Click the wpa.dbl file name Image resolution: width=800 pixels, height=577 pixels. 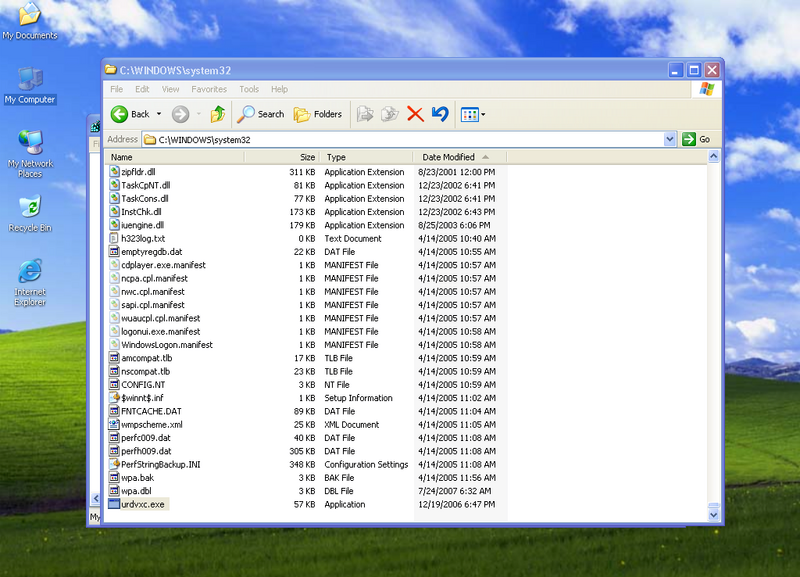point(136,491)
